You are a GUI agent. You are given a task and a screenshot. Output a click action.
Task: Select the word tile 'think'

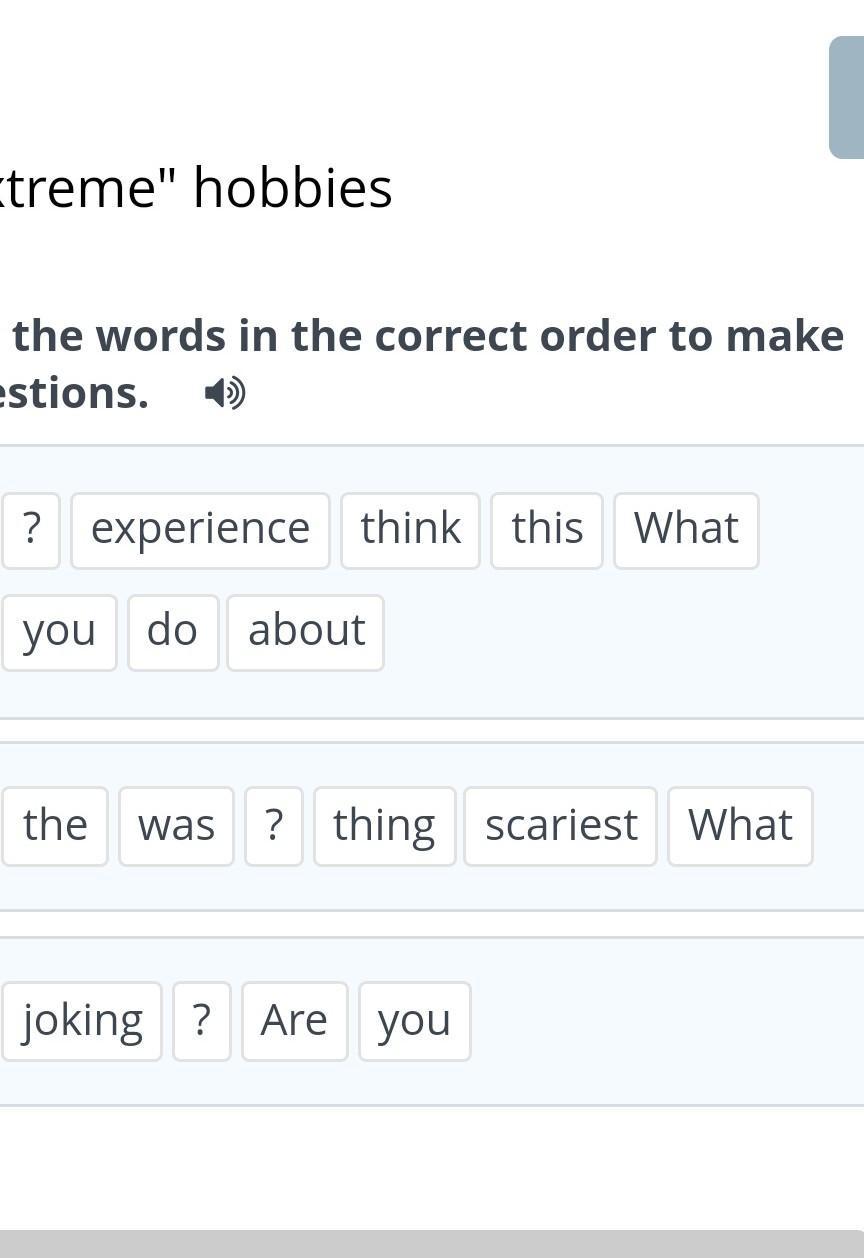[410, 530]
